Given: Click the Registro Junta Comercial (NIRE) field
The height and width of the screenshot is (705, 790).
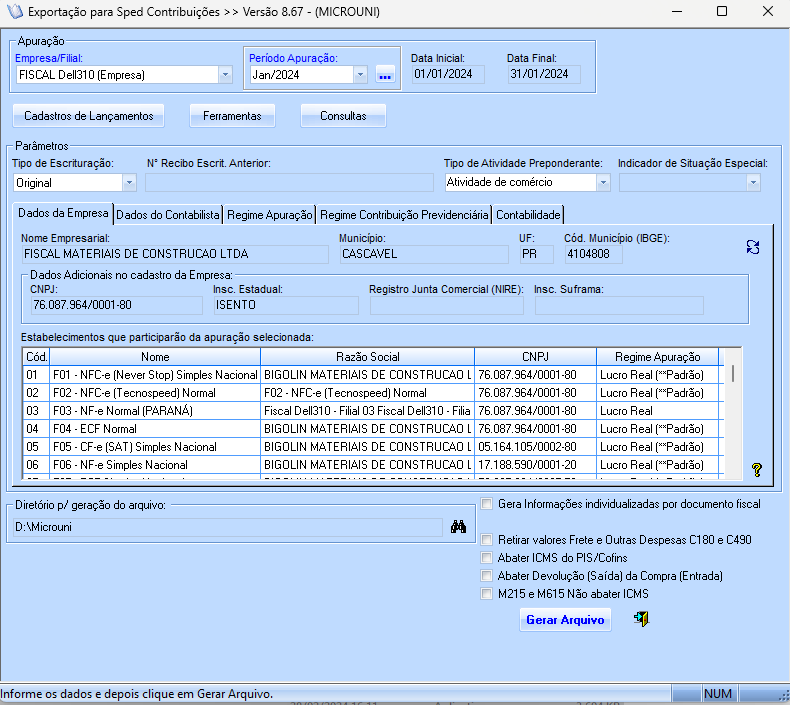Looking at the screenshot, I should (x=447, y=305).
